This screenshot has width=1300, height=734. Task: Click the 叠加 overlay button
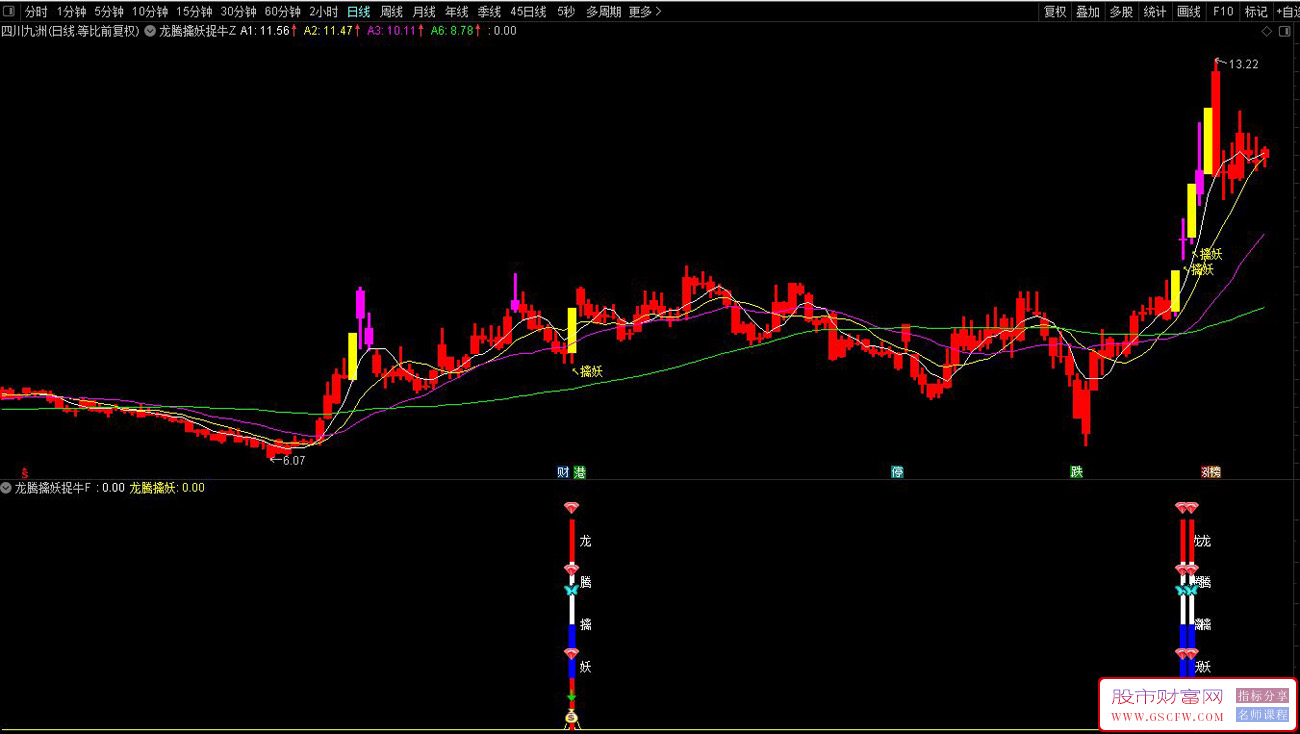[1088, 12]
